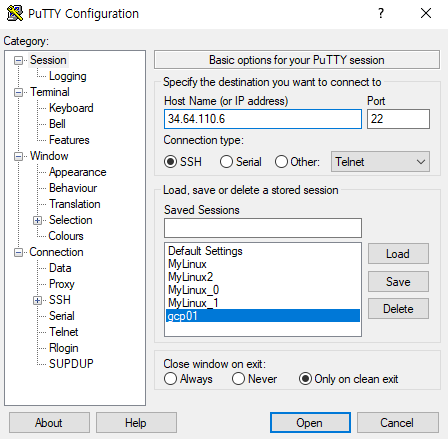Image resolution: width=448 pixels, height=439 pixels.
Task: Expand the Selection tree node
Action: 37,220
